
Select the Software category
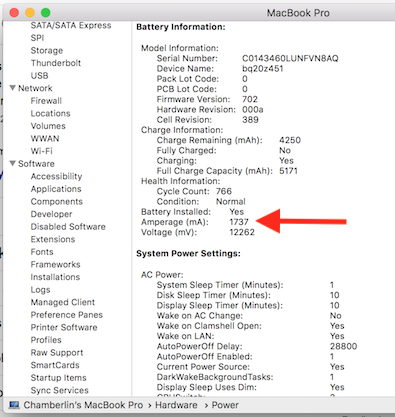36,164
